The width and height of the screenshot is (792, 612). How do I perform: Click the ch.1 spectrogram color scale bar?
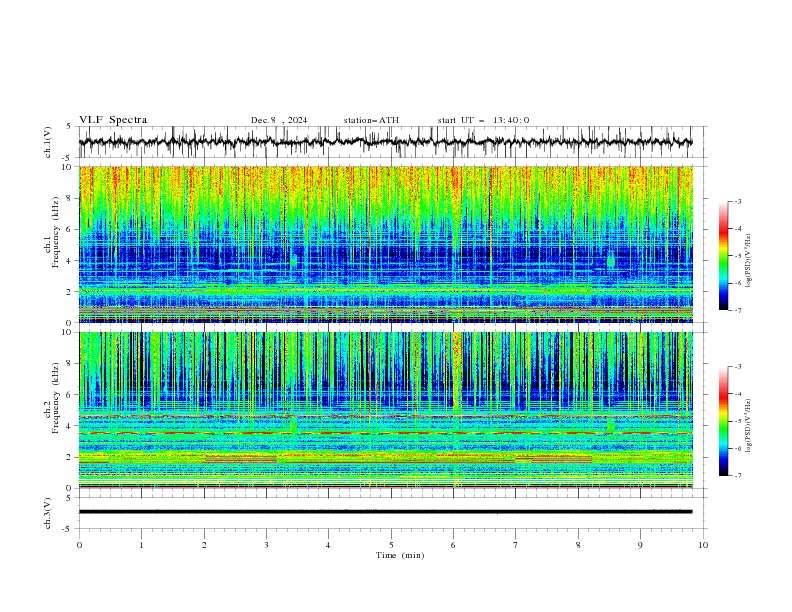[724, 256]
